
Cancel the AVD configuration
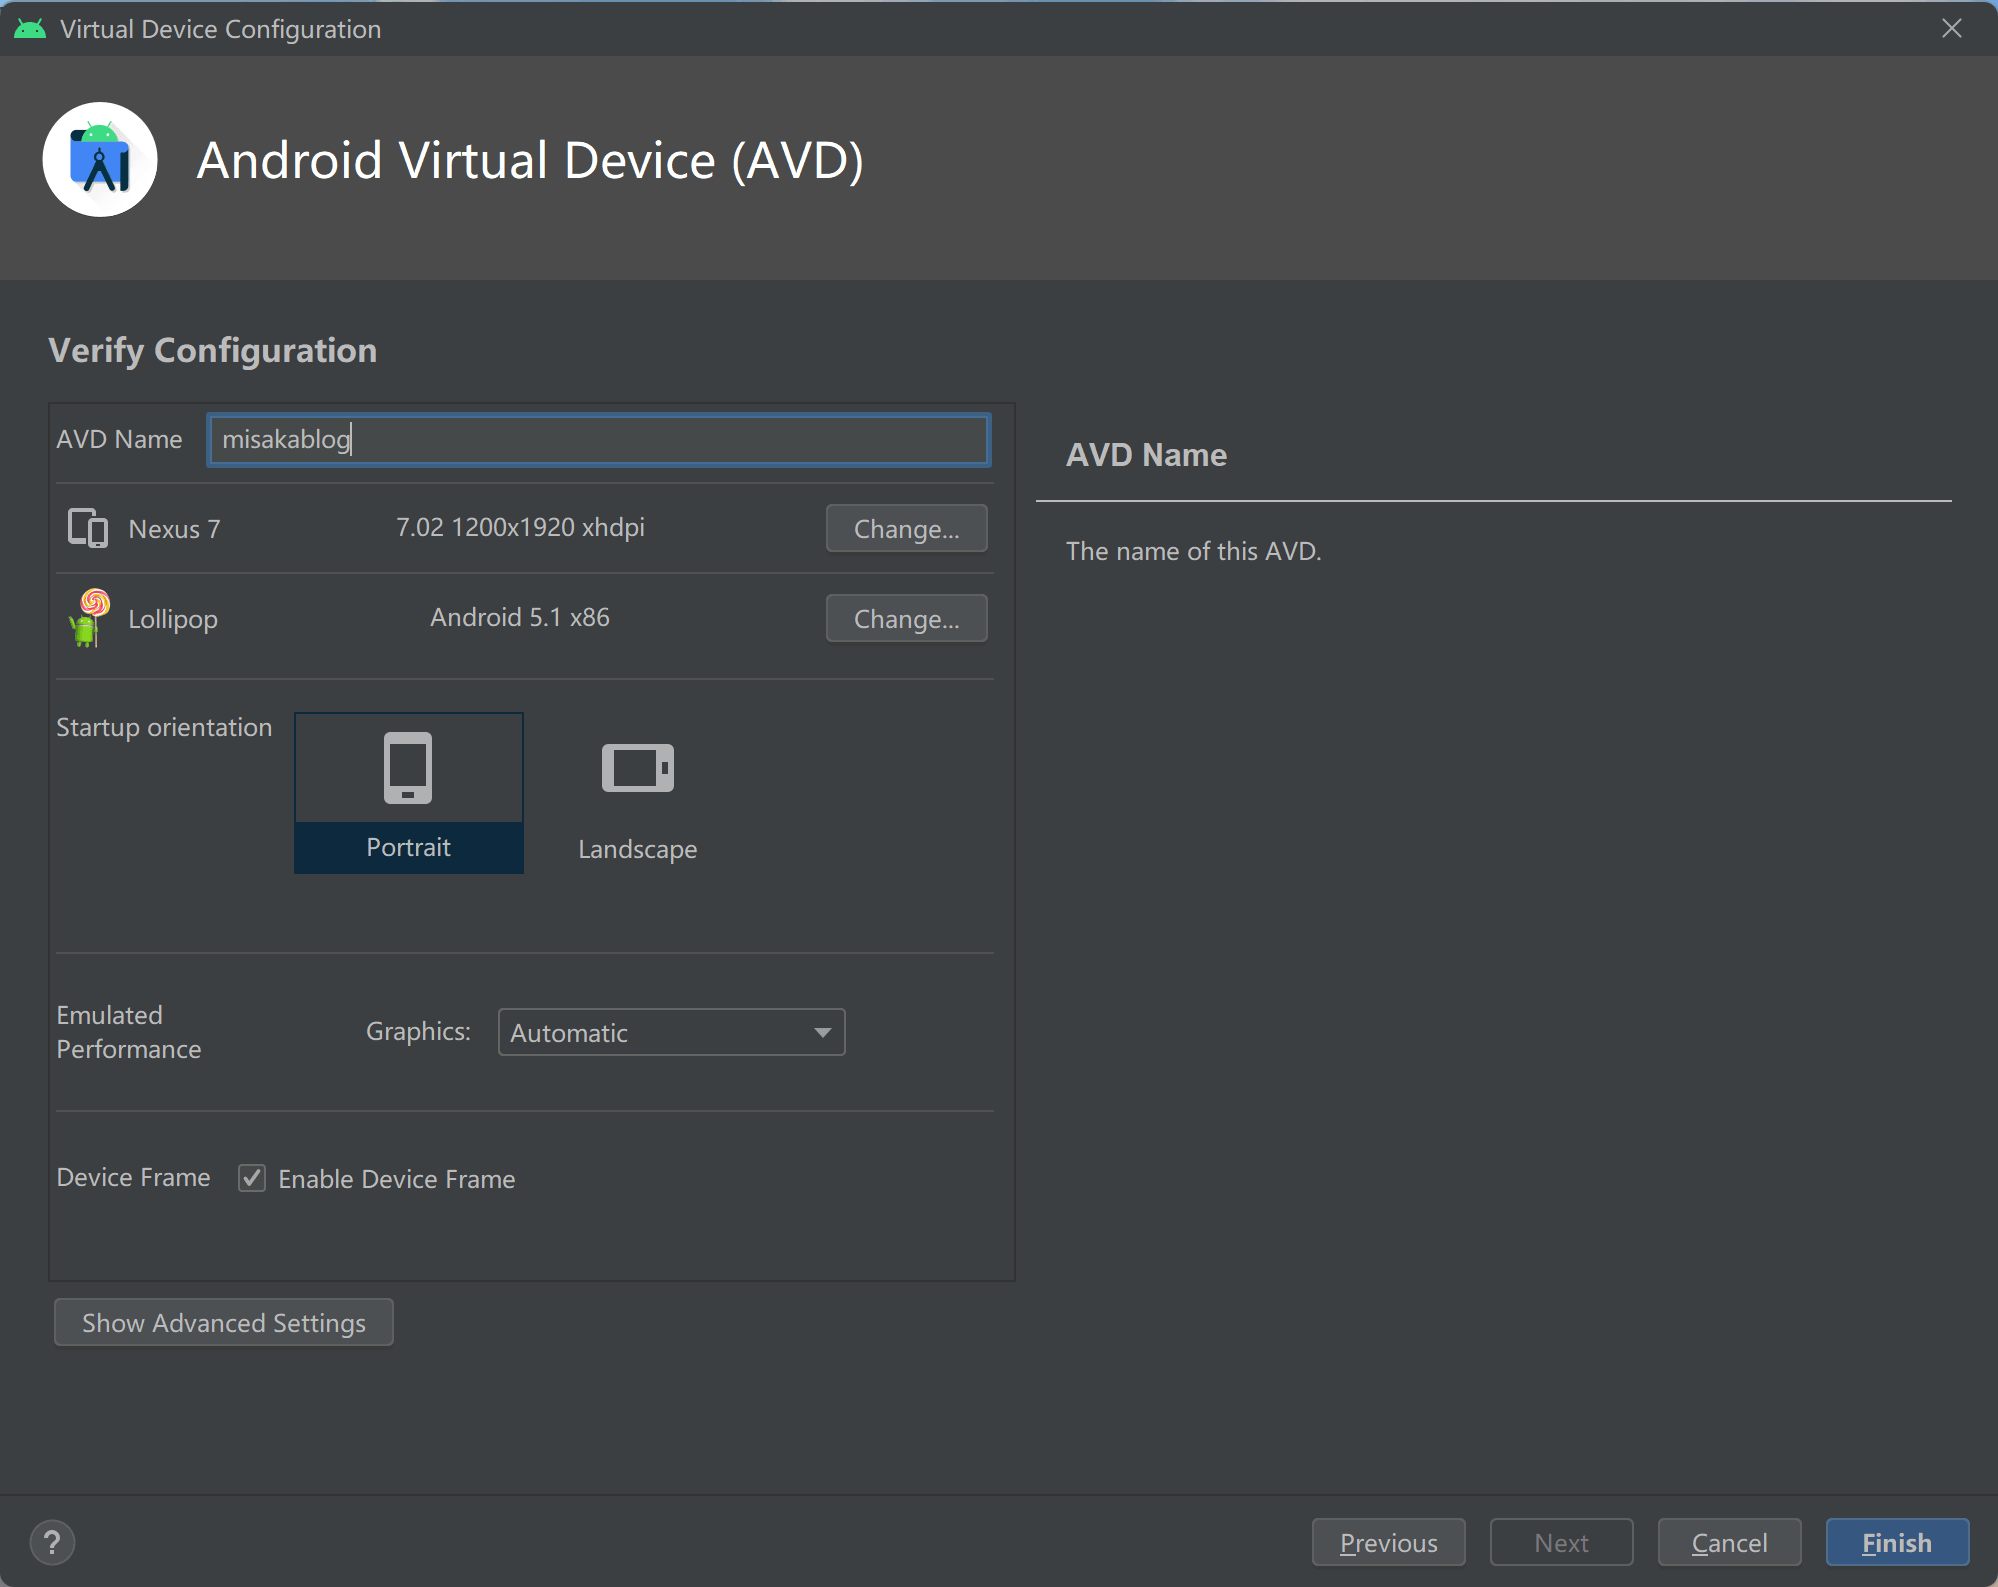[x=1729, y=1542]
